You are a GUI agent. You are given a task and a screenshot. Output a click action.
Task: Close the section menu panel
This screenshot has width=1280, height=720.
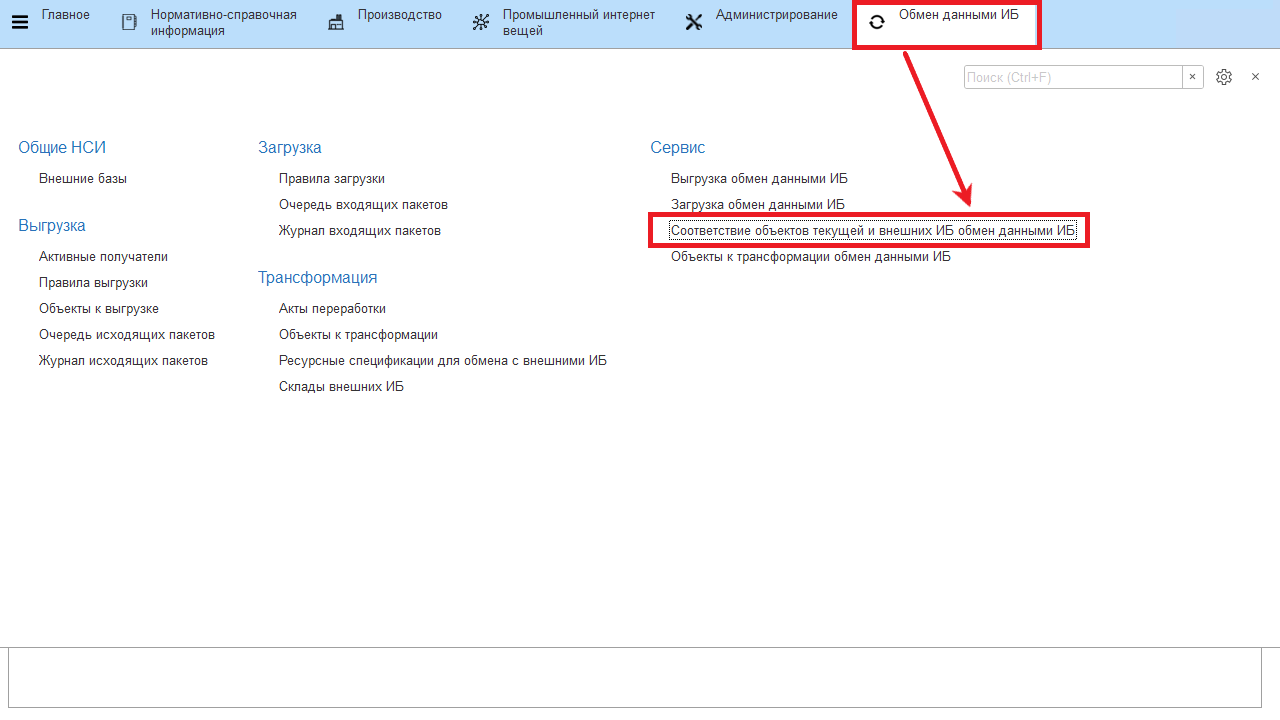1255,77
